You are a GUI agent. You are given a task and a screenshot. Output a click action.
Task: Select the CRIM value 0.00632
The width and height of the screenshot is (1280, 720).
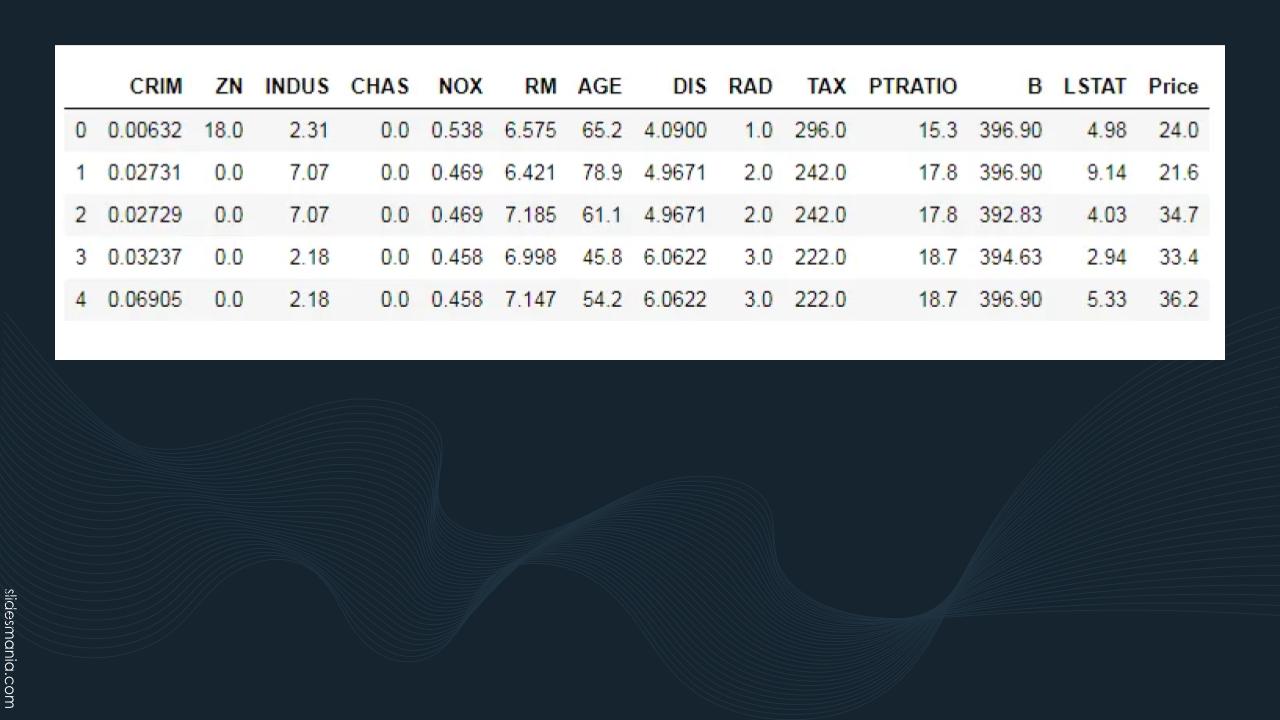(x=145, y=130)
